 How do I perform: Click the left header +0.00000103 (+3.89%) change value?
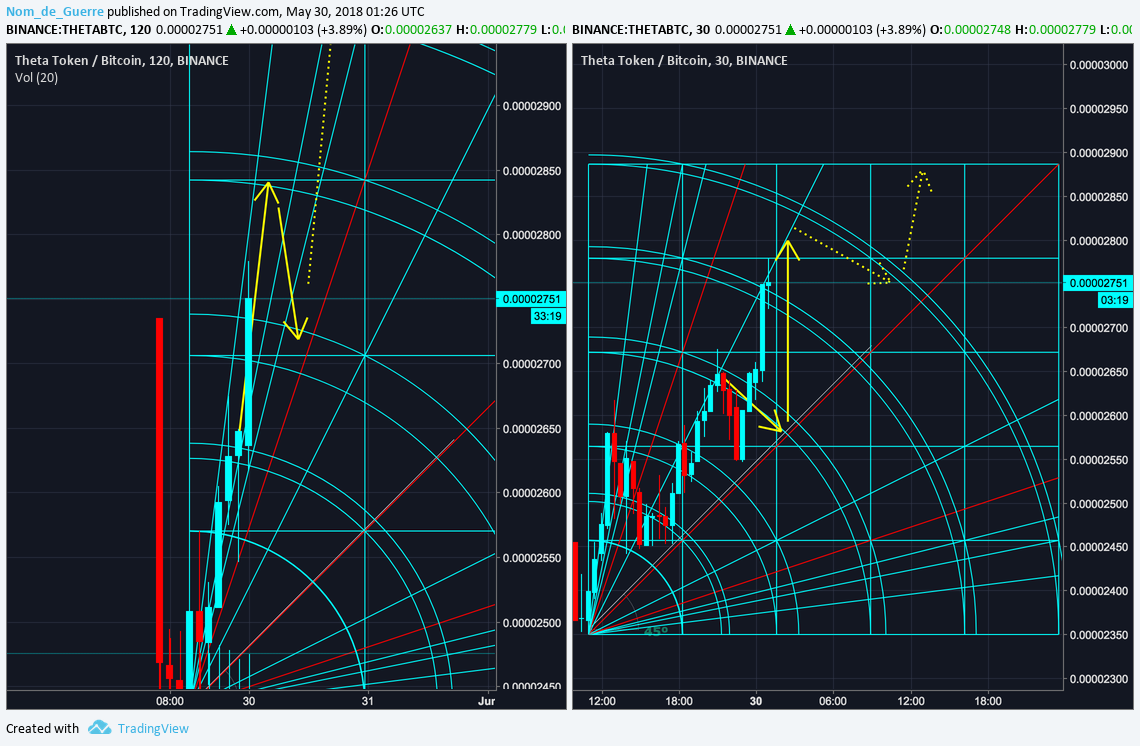tap(303, 30)
